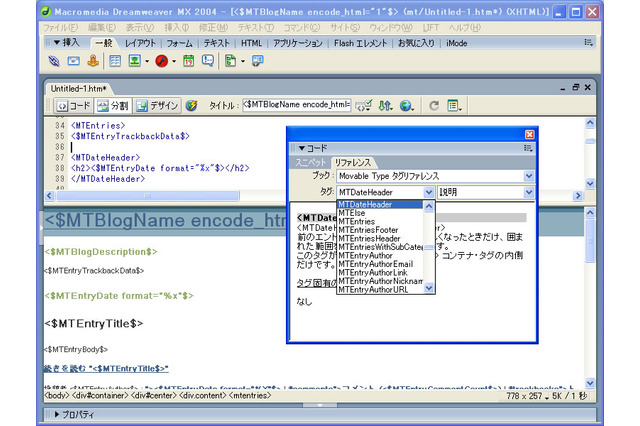Open the サイト(S) menu
Image resolution: width=640 pixels, height=426 pixels.
click(345, 28)
